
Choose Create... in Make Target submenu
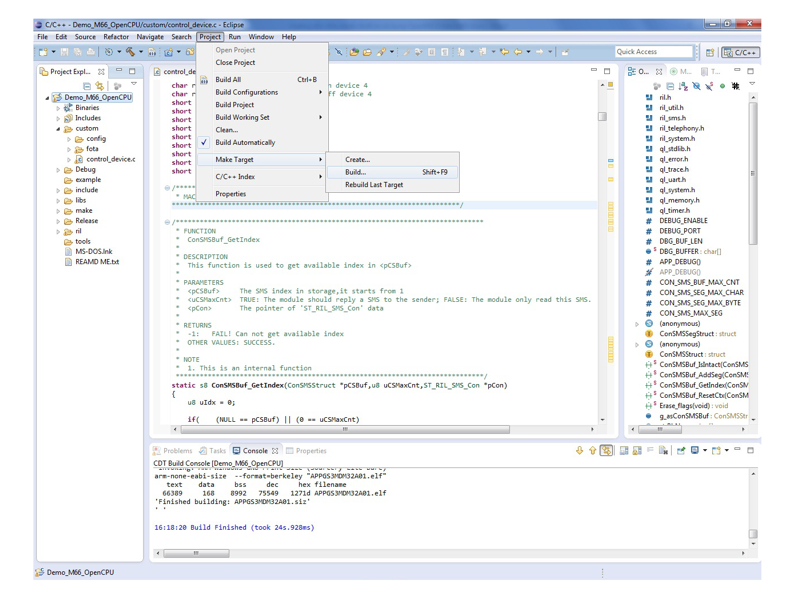pos(392,160)
